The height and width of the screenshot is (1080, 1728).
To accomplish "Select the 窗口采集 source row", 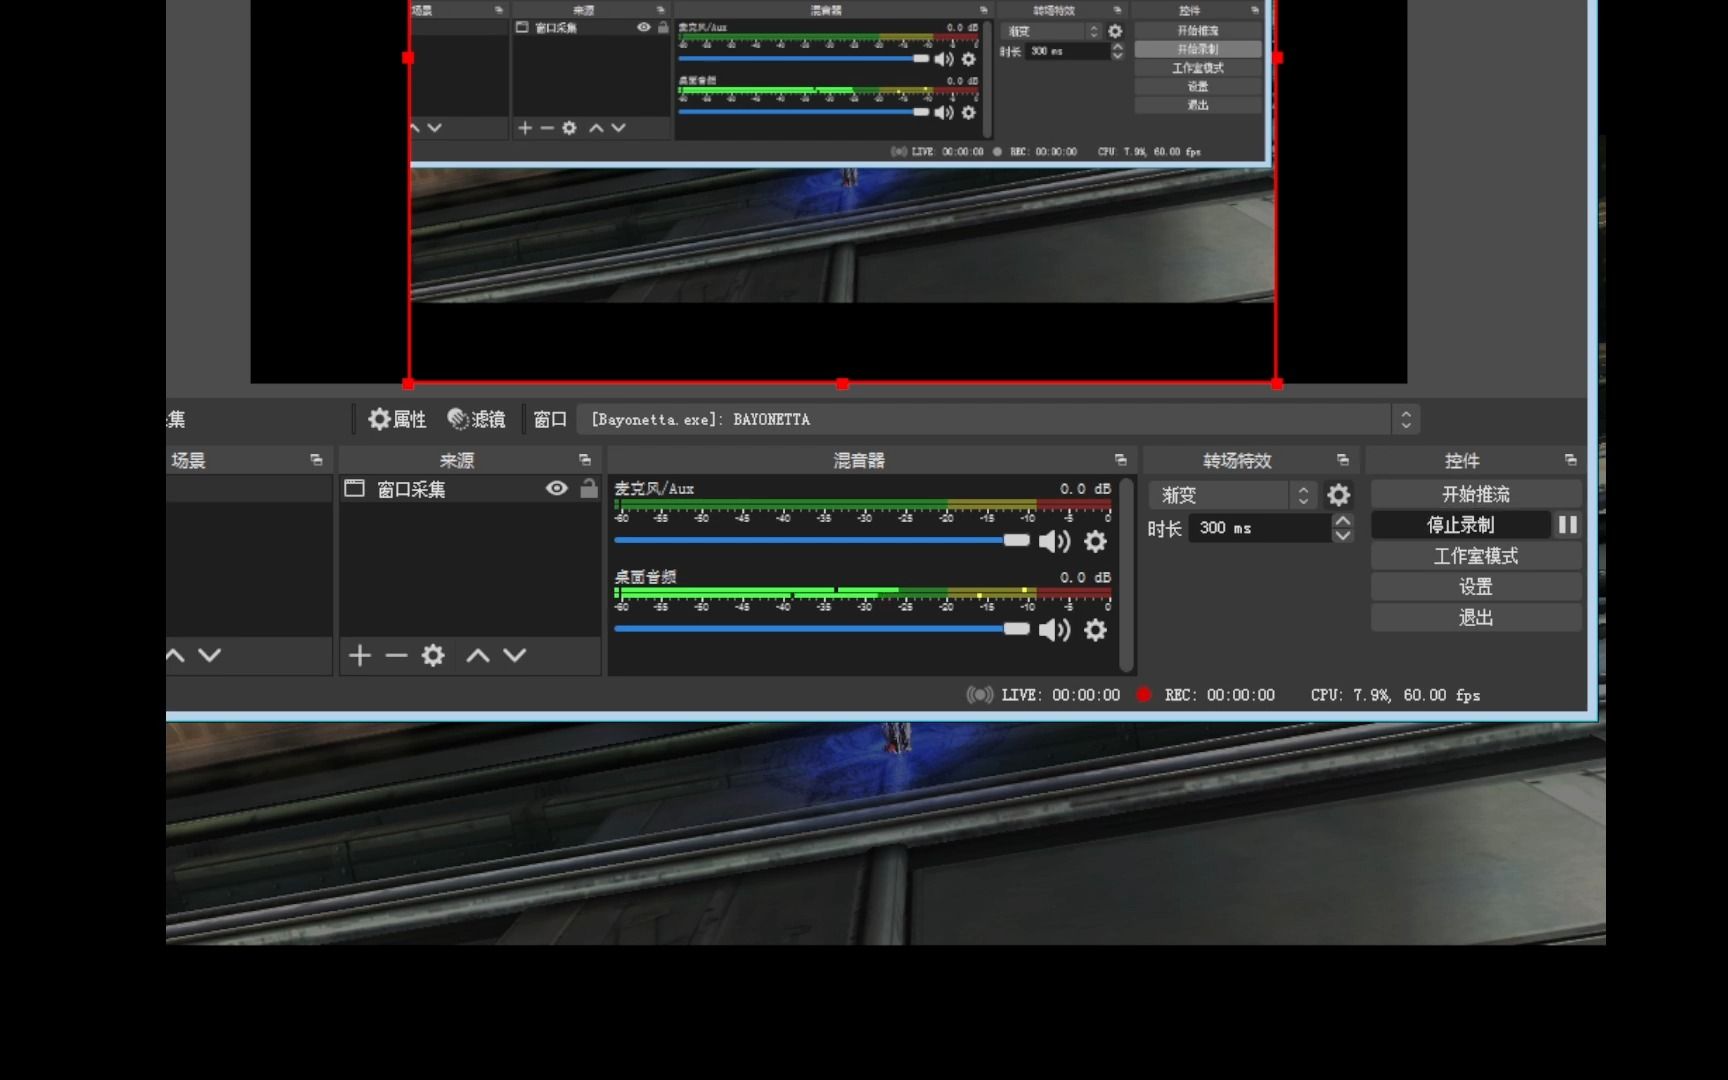I will 470,489.
